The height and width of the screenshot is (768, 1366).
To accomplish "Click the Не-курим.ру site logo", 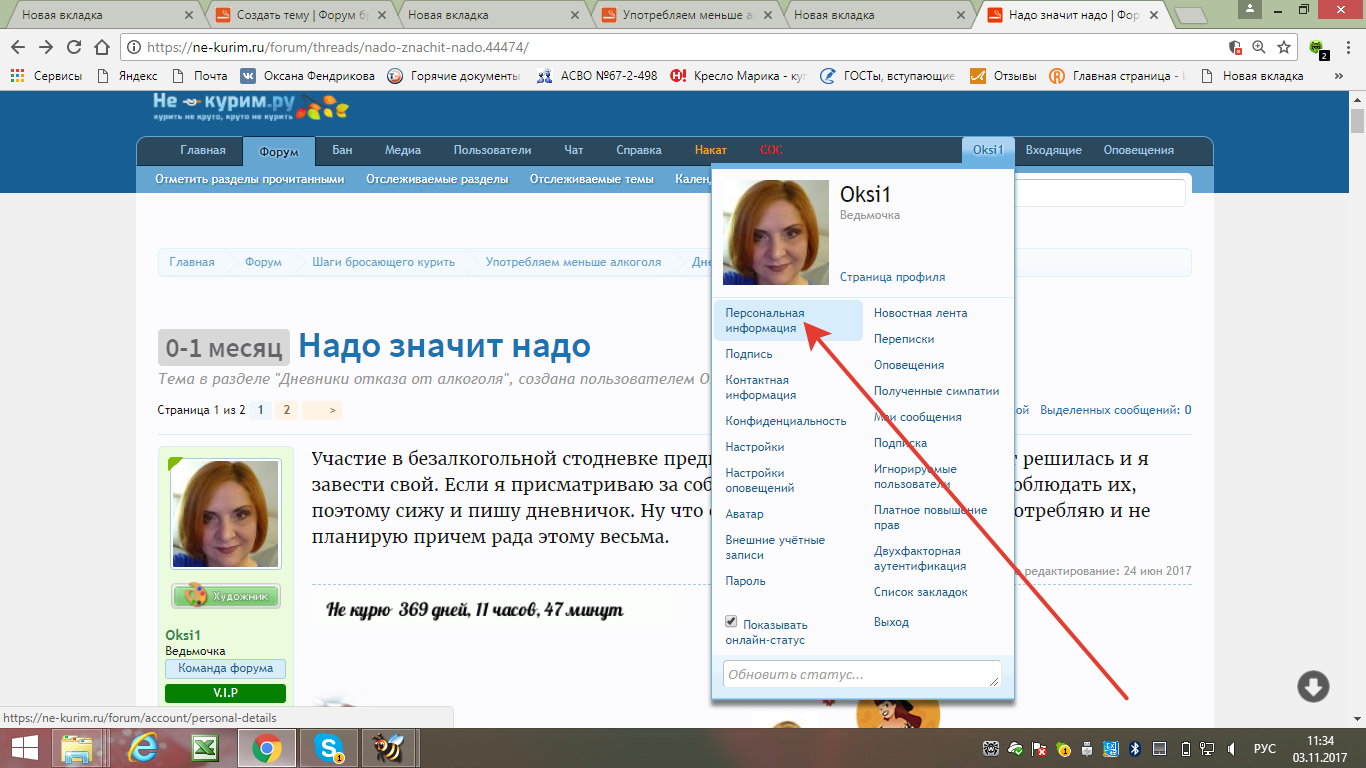I will pos(250,108).
